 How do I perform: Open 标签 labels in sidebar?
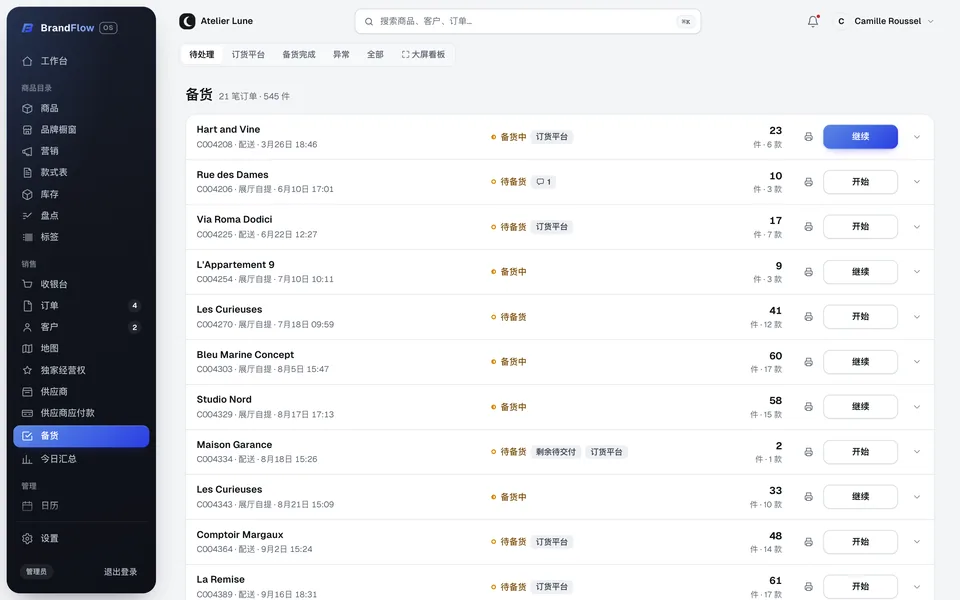[x=81, y=237]
